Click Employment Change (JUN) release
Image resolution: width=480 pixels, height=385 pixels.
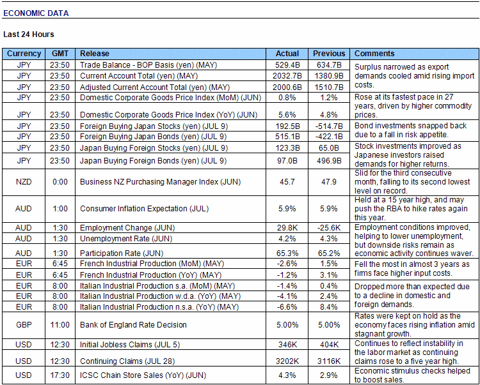click(x=127, y=228)
